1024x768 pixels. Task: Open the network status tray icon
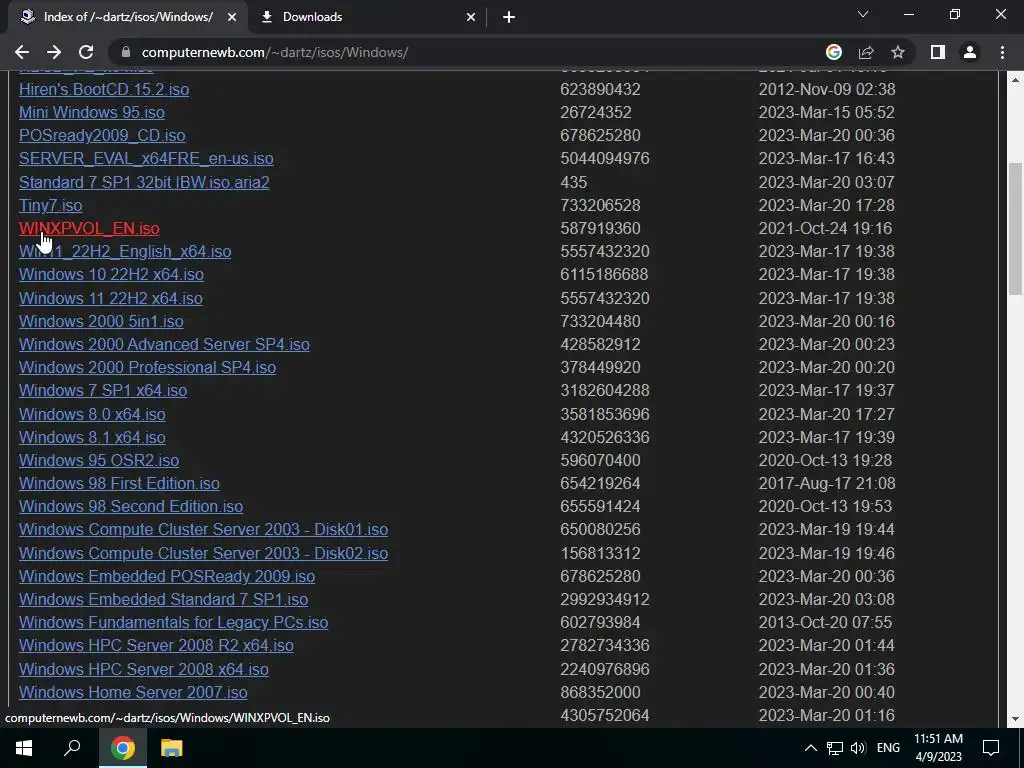click(835, 748)
